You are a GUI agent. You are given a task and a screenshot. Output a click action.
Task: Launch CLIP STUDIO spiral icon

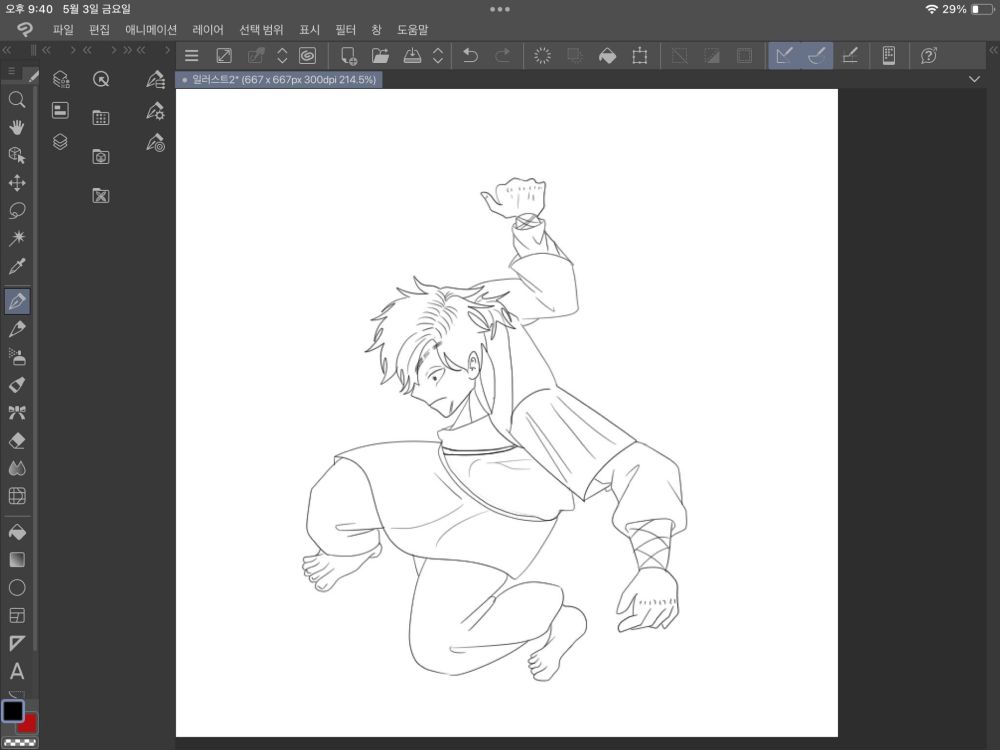pos(307,55)
